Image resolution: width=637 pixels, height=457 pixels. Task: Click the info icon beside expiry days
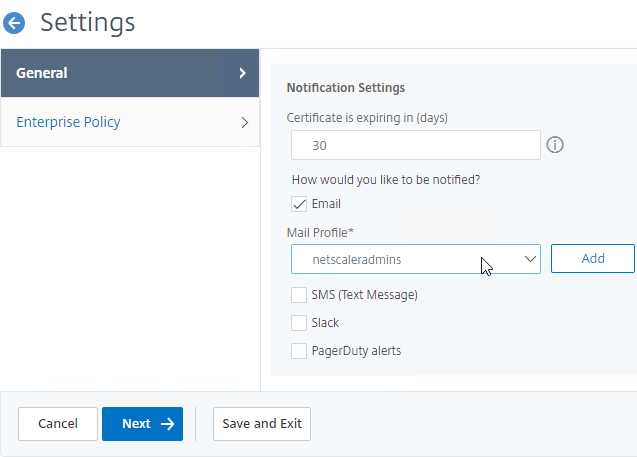(x=555, y=145)
